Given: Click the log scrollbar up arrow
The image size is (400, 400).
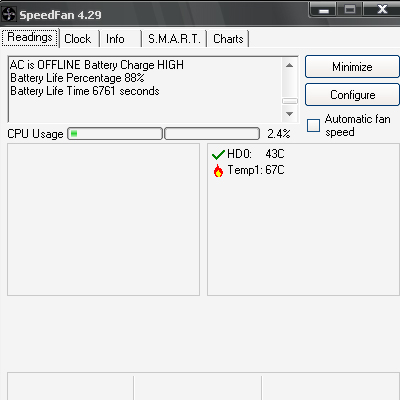Looking at the screenshot, I should (289, 65).
